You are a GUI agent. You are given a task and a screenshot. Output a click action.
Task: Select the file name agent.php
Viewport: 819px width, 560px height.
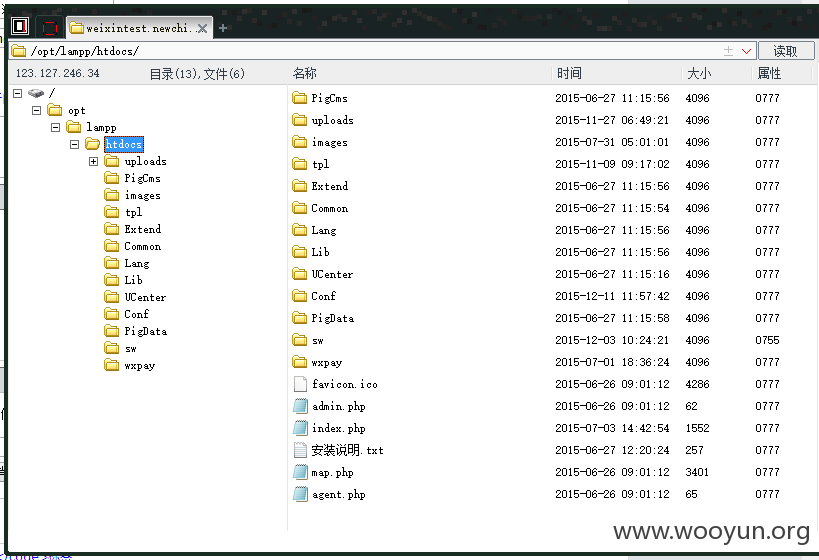click(338, 494)
